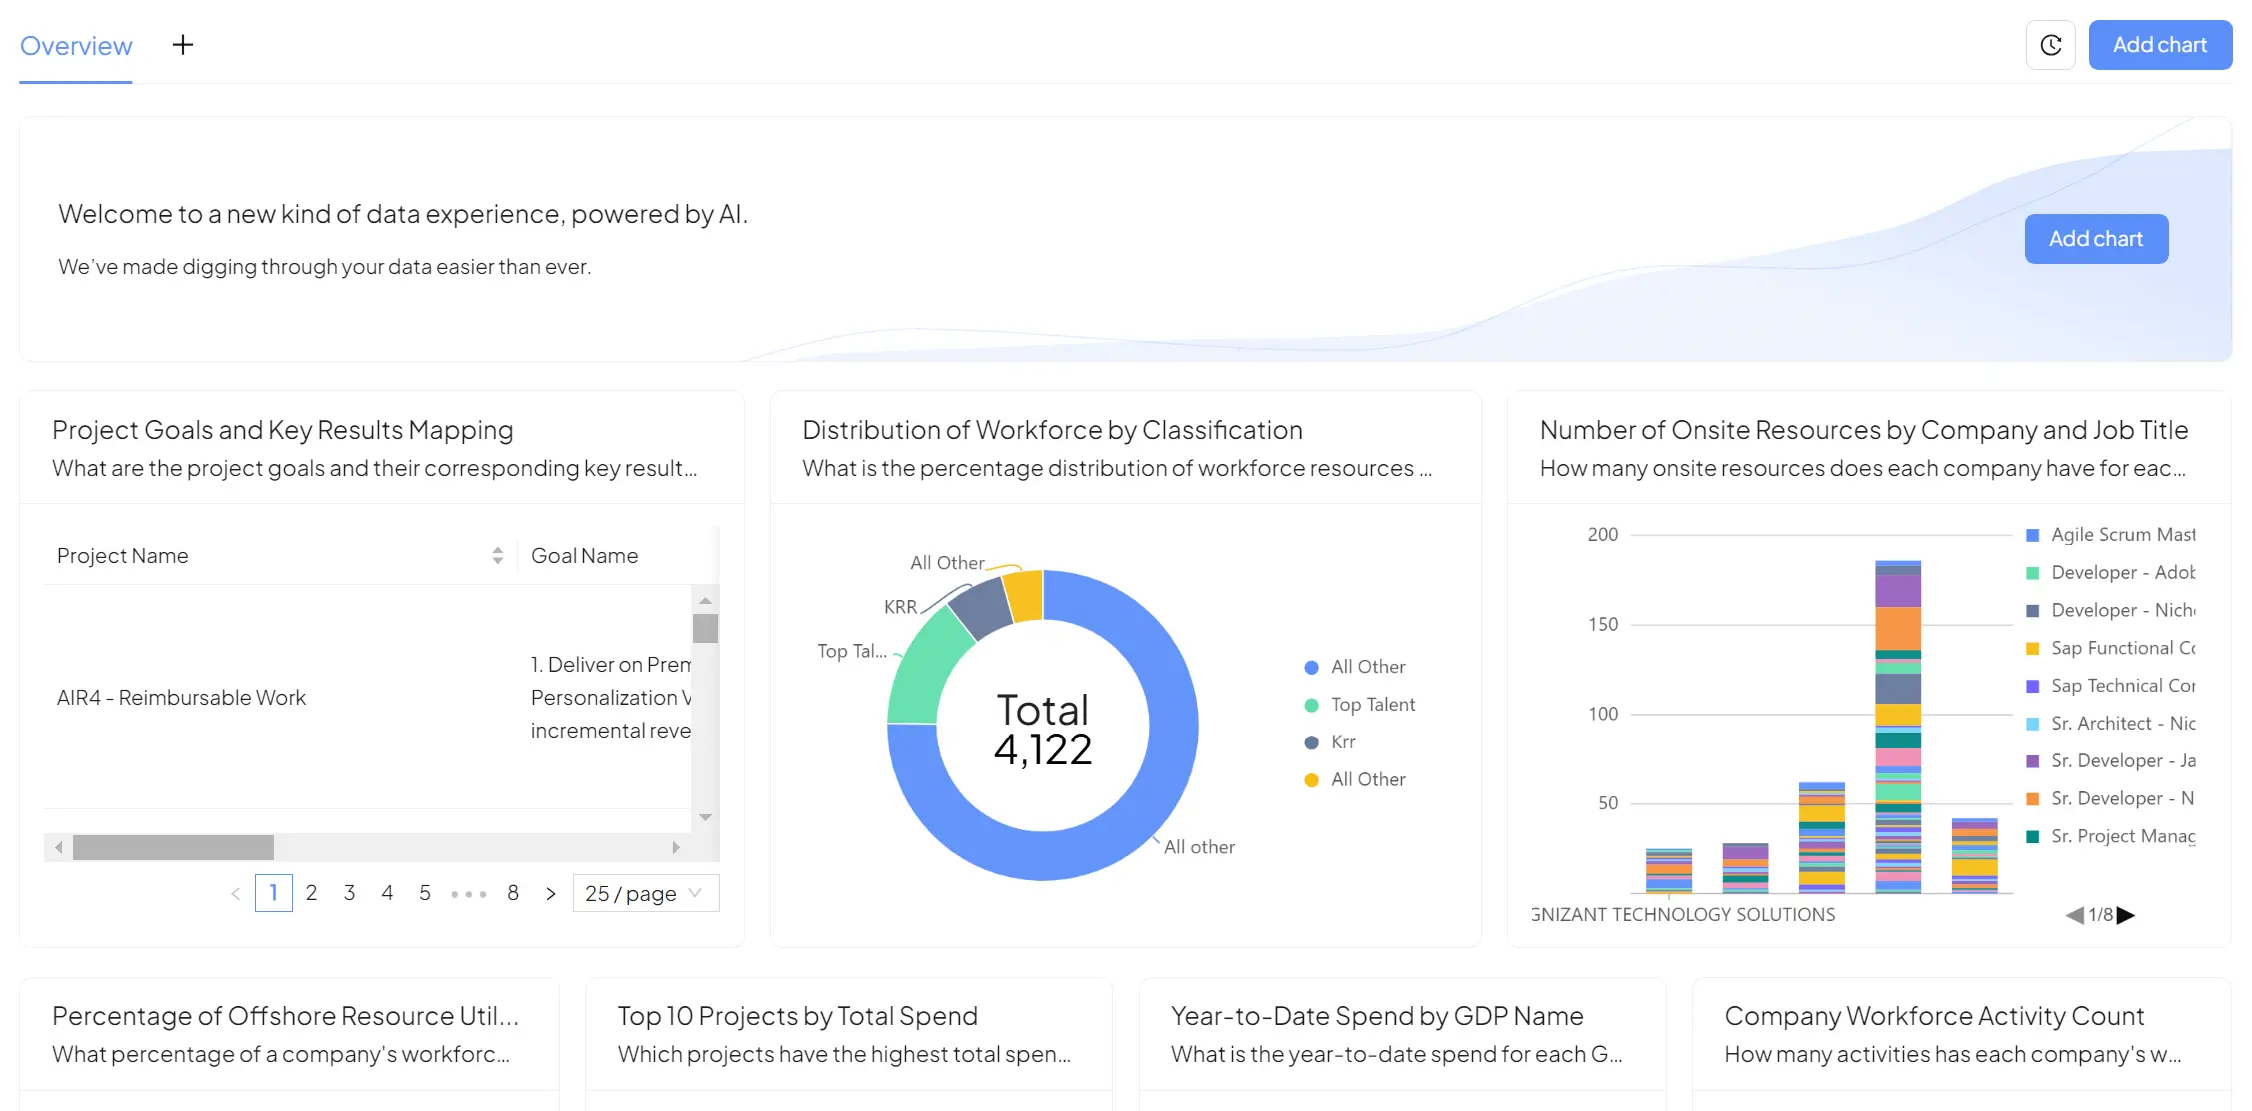Screen dimensions: 2252x1111
Task: Click previous page chevron in table pagination
Action: (x=236, y=894)
